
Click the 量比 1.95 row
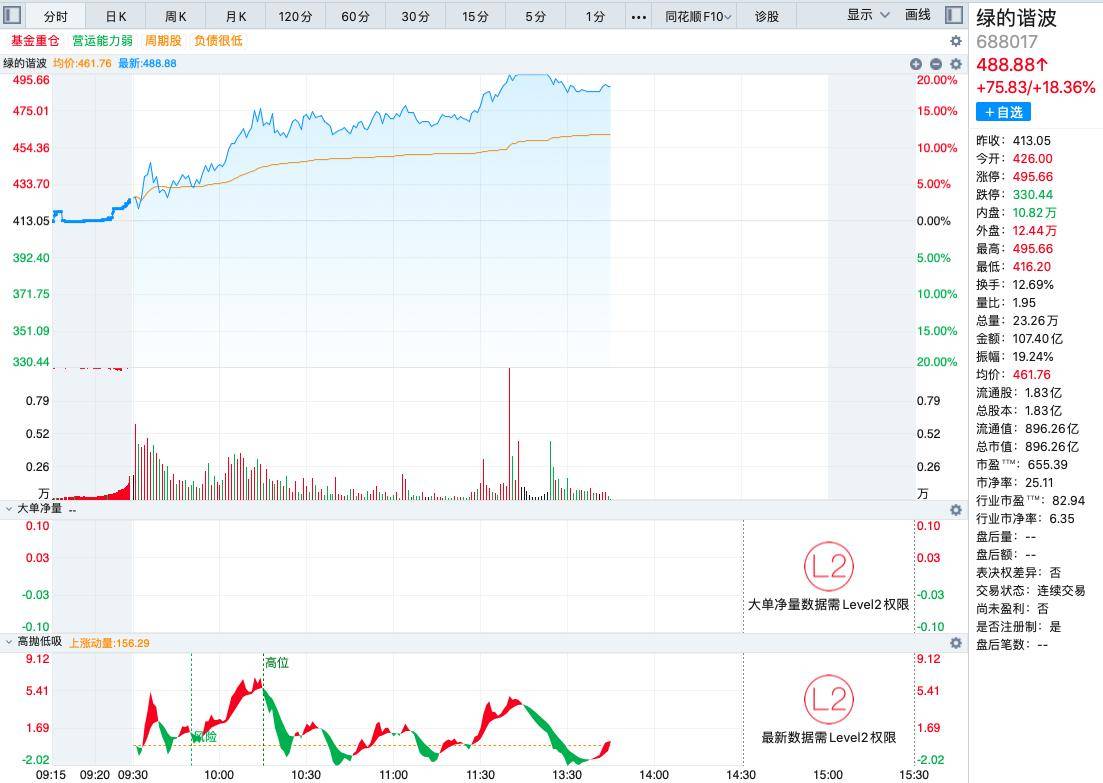click(1006, 303)
